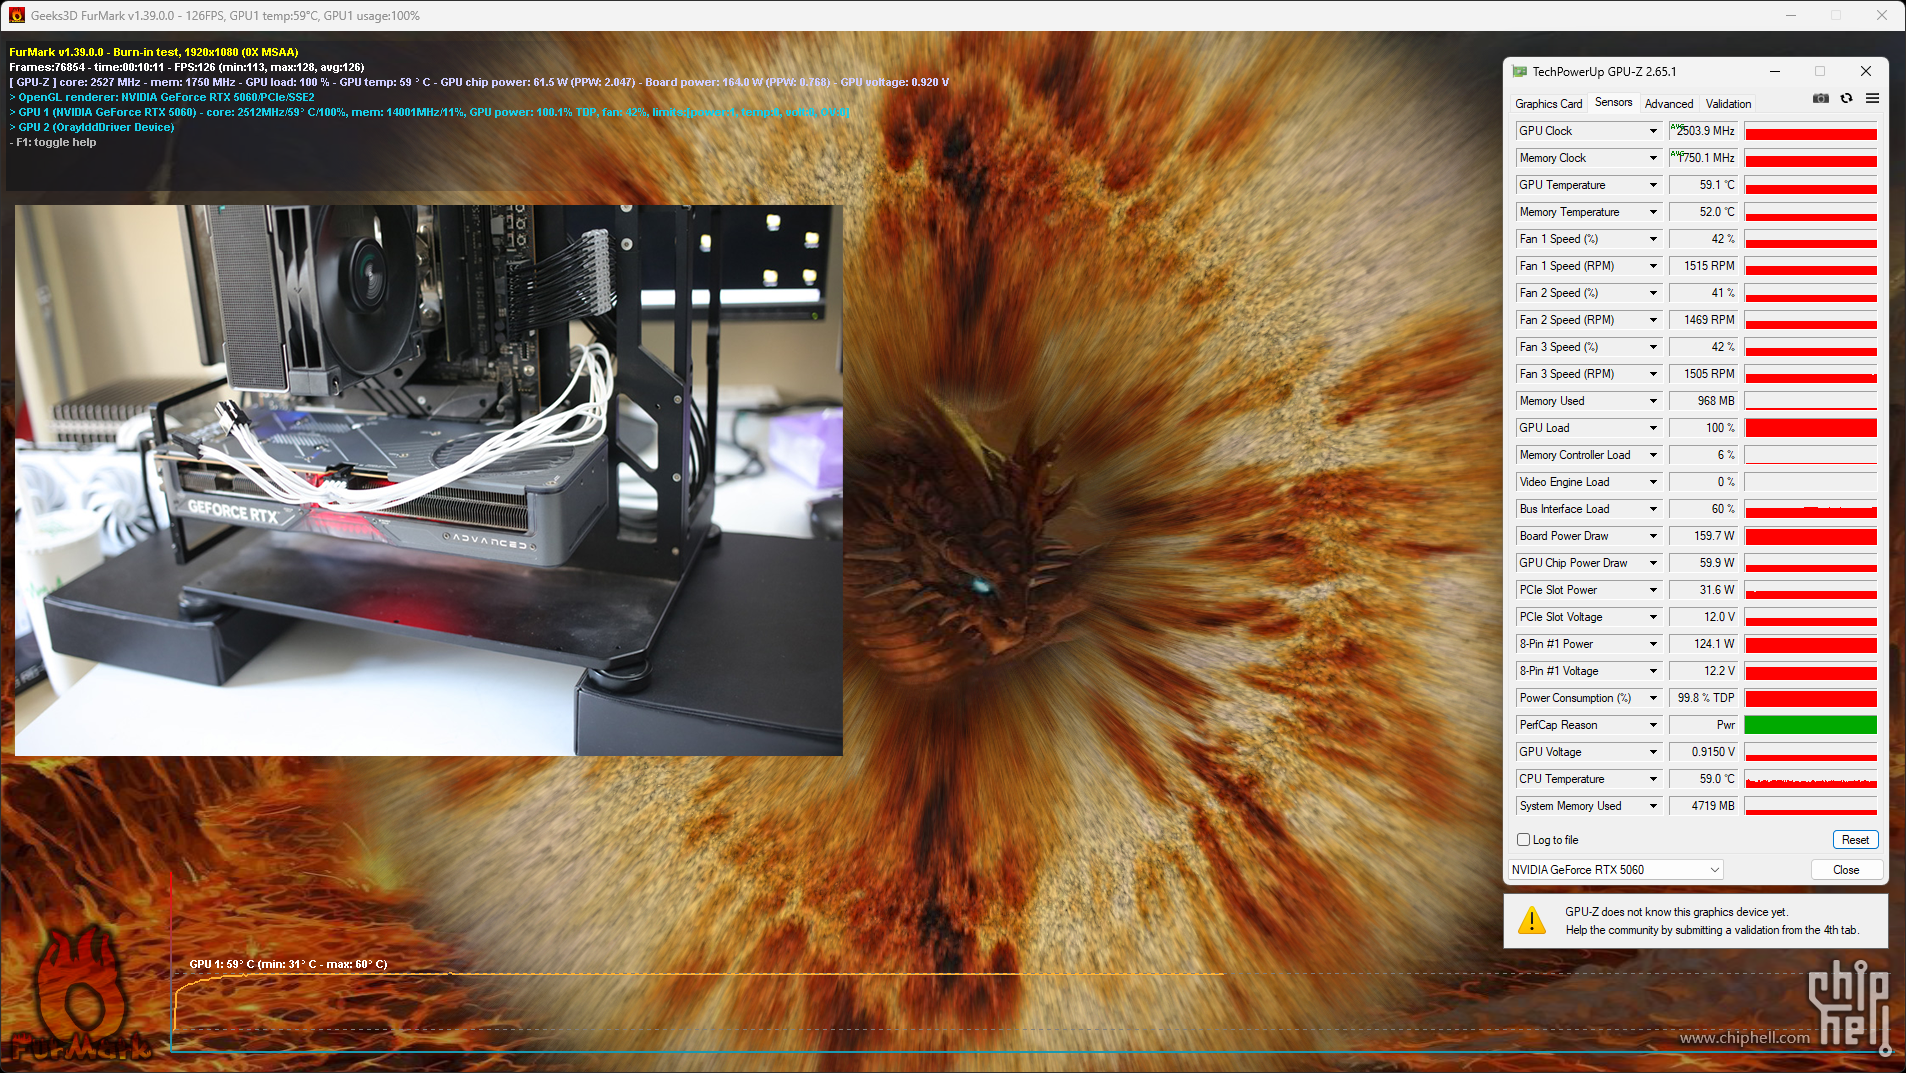Screen dimensions: 1906x1073
Task: Click the GPU-Z refresh icon
Action: pyautogui.click(x=1847, y=98)
